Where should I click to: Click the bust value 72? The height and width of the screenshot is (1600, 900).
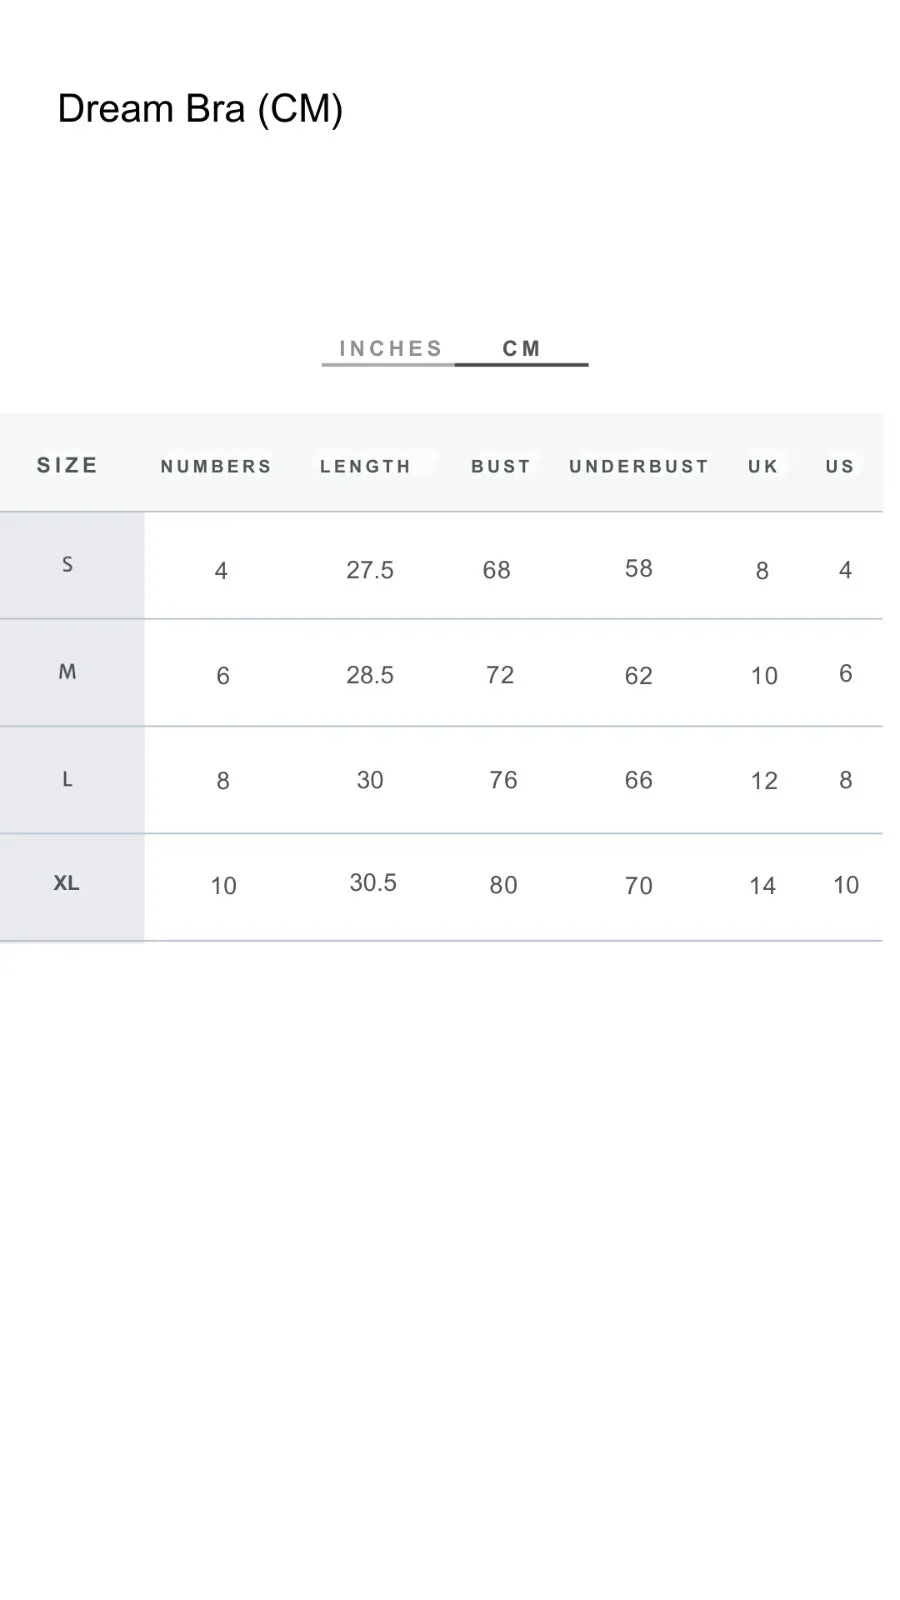pos(500,675)
